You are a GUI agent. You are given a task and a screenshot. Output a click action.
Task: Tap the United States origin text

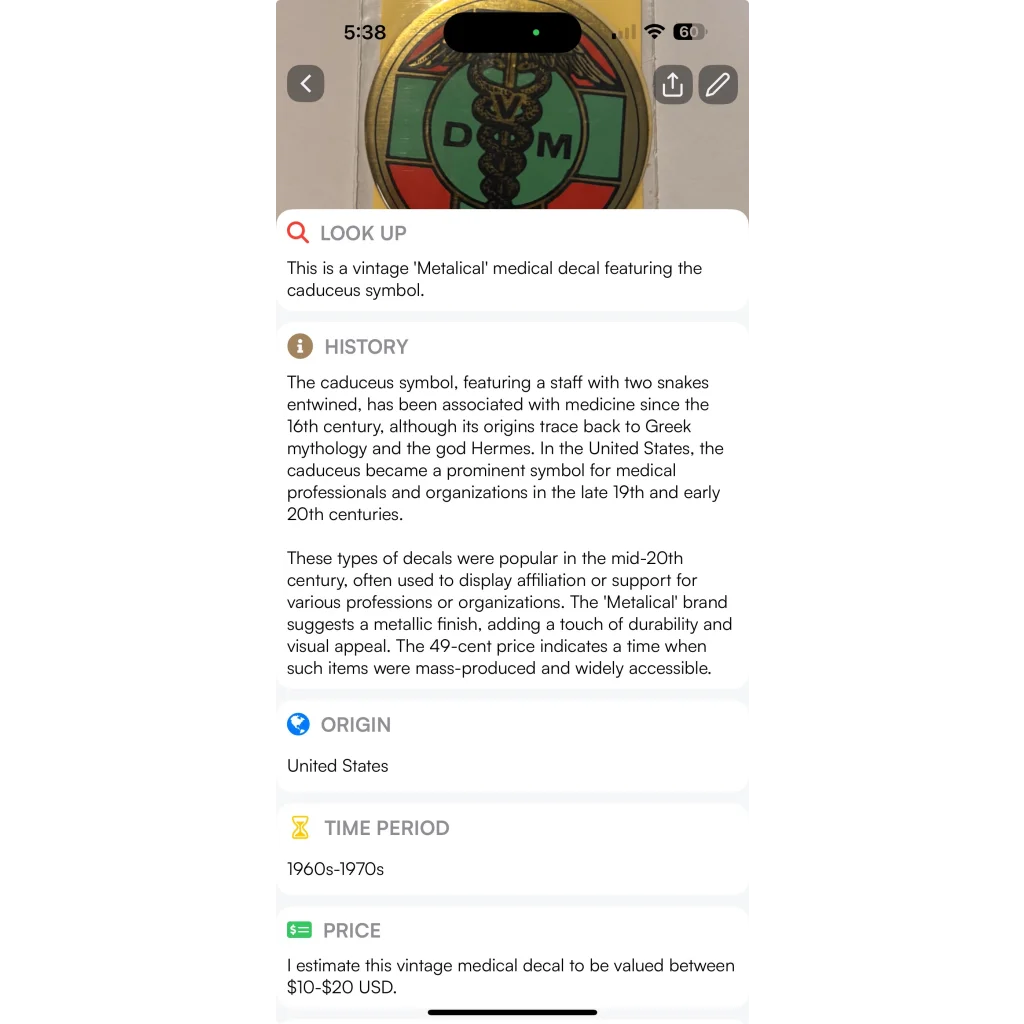[x=338, y=765]
